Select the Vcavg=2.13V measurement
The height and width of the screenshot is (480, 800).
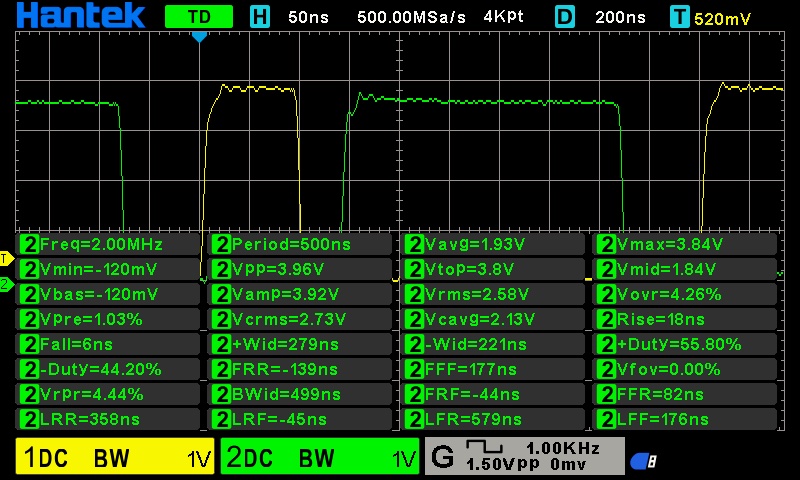493,319
